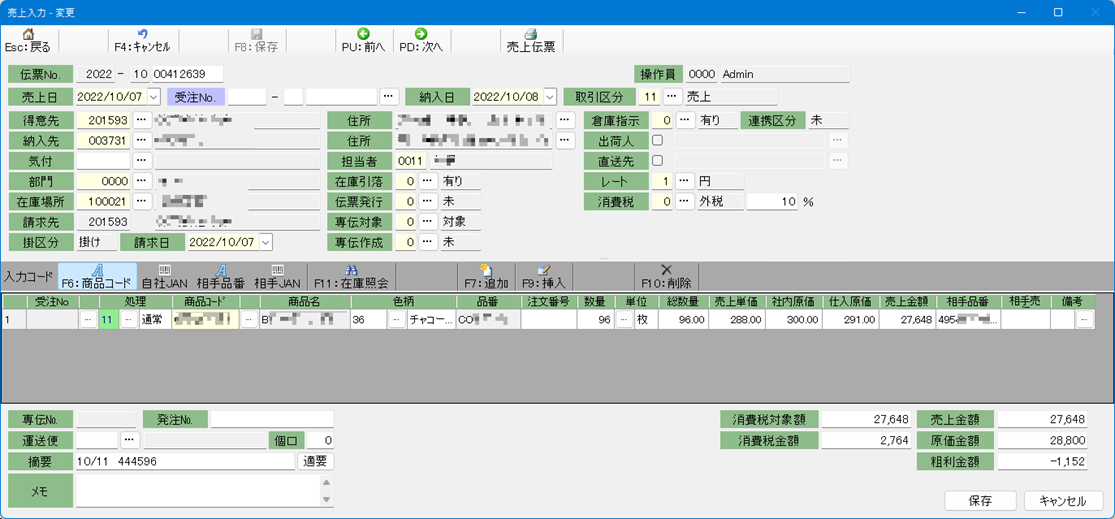Add a line with F7:追加
The width and height of the screenshot is (1115, 519).
pyautogui.click(x=485, y=276)
